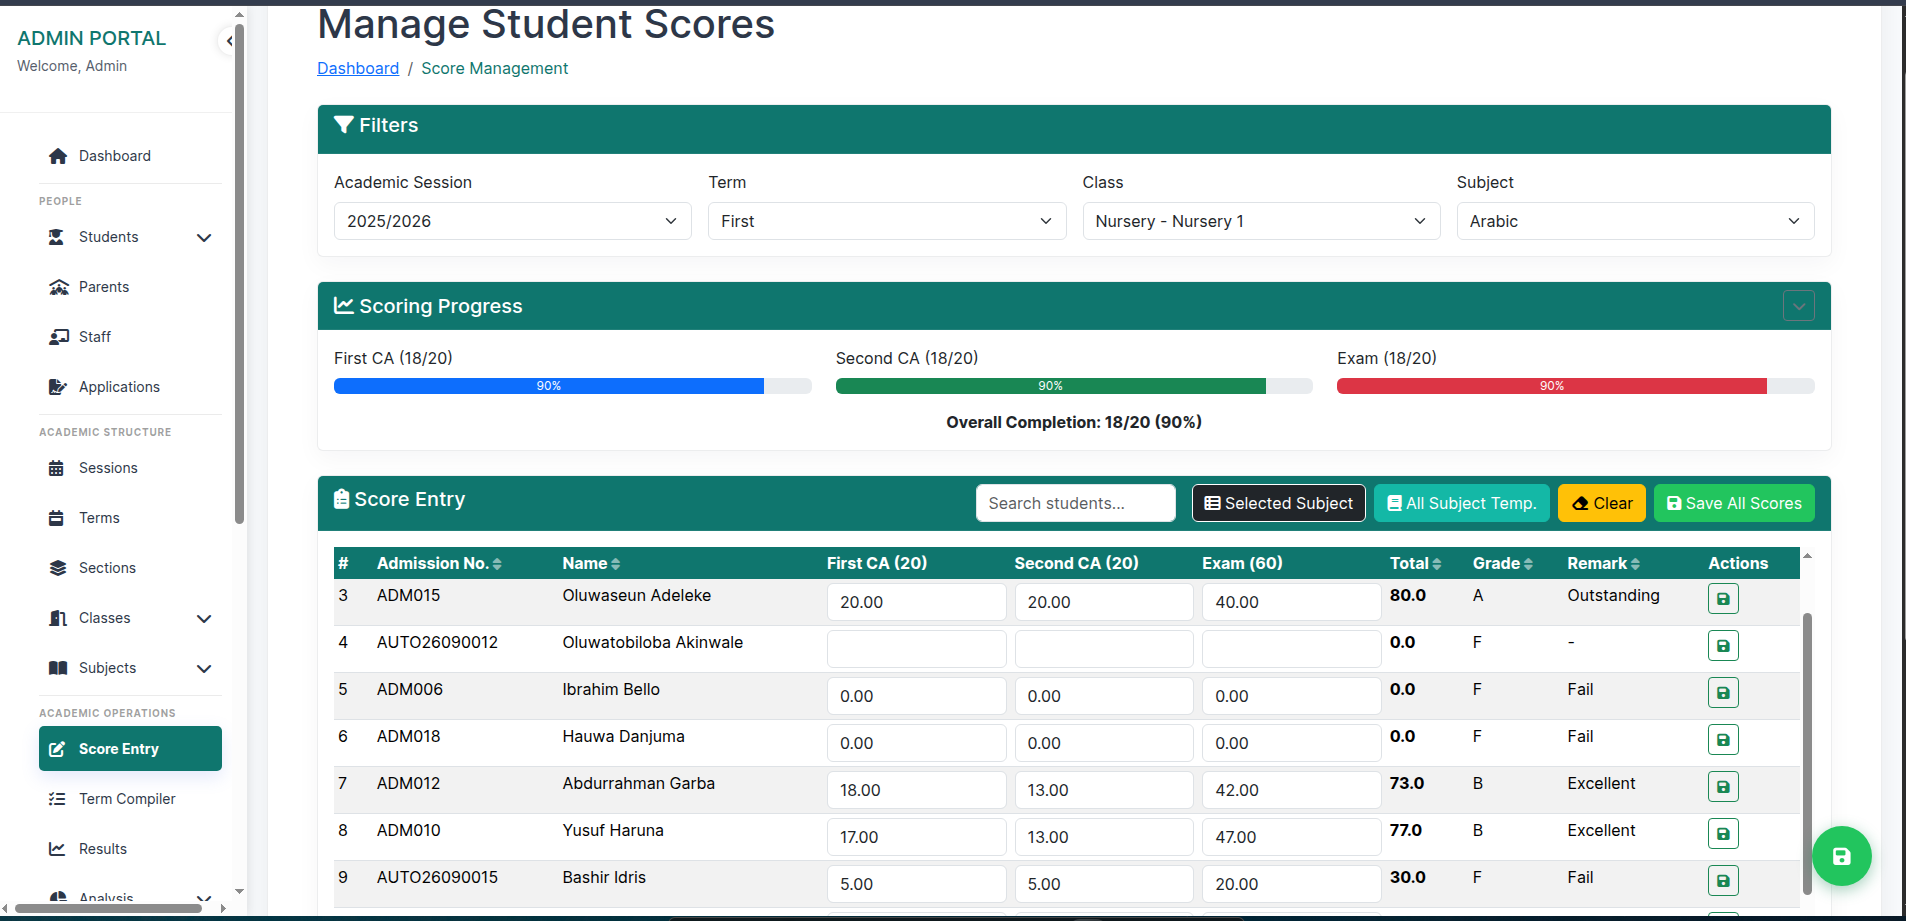Click the Second CA green progress bar
Screen dimensions: 1906x921
point(1050,386)
